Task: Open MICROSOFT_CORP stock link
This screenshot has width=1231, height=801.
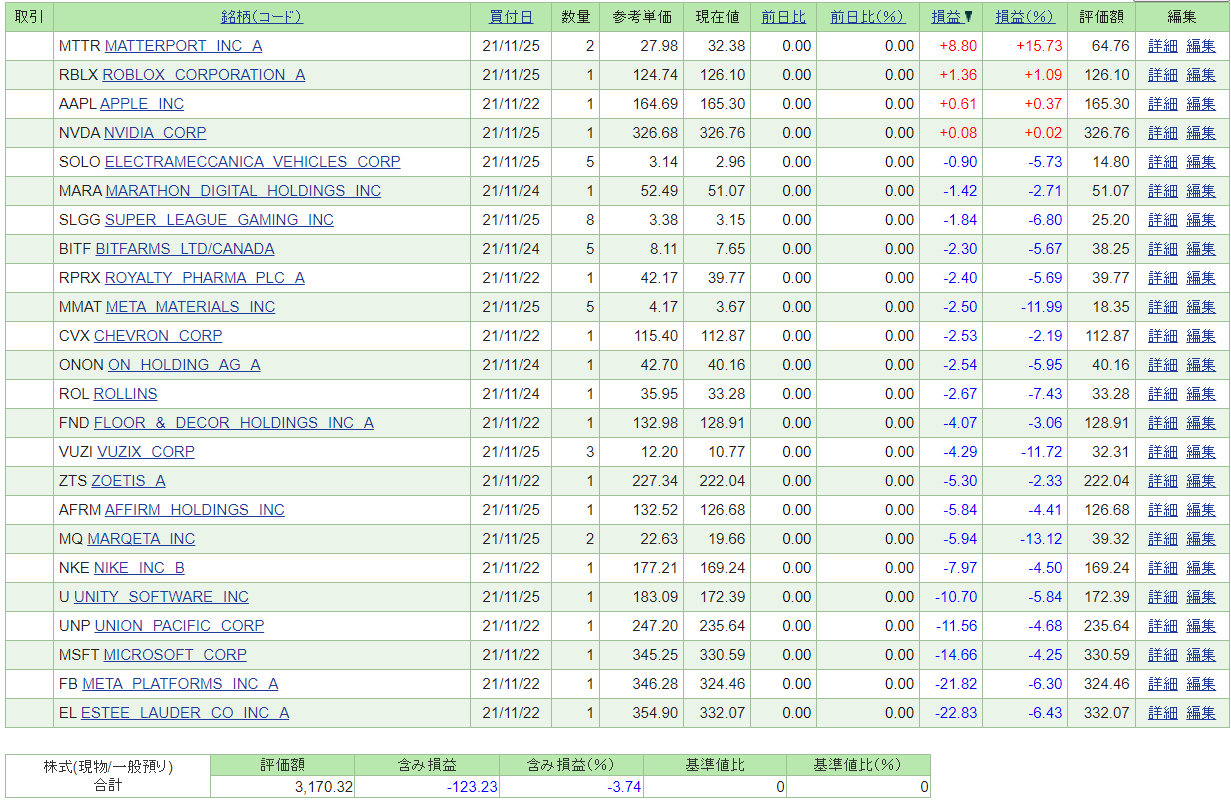Action: point(175,655)
